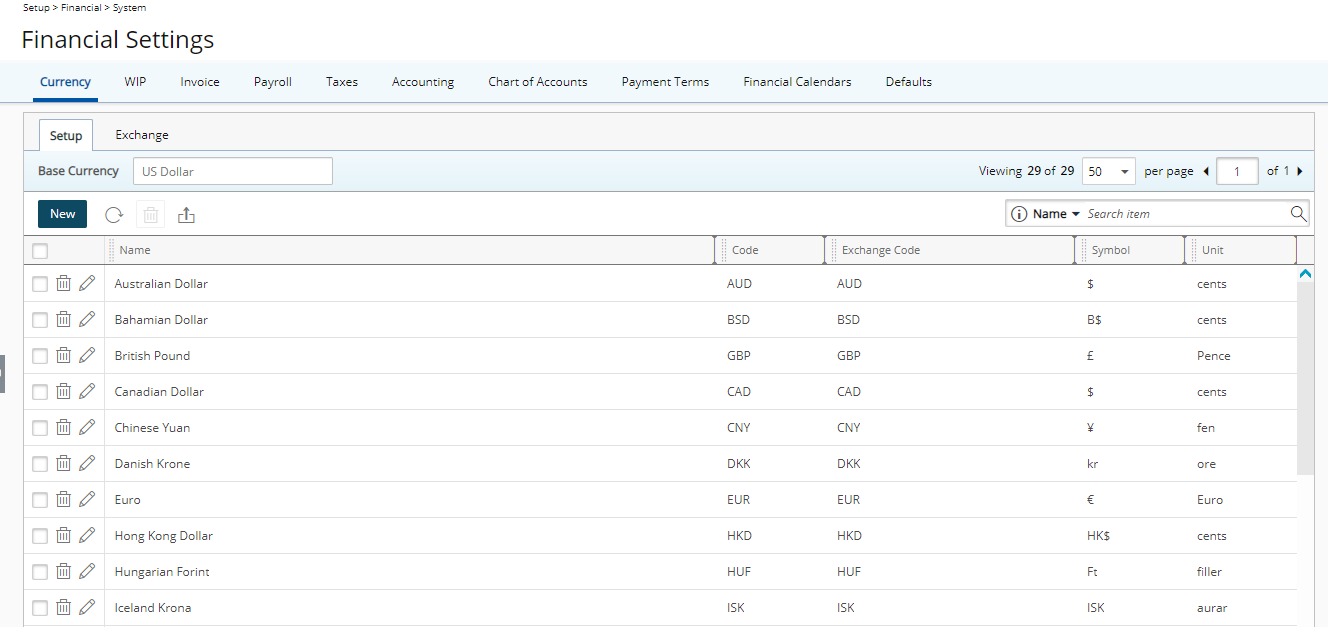Sort by the Name column header

[x=135, y=250]
